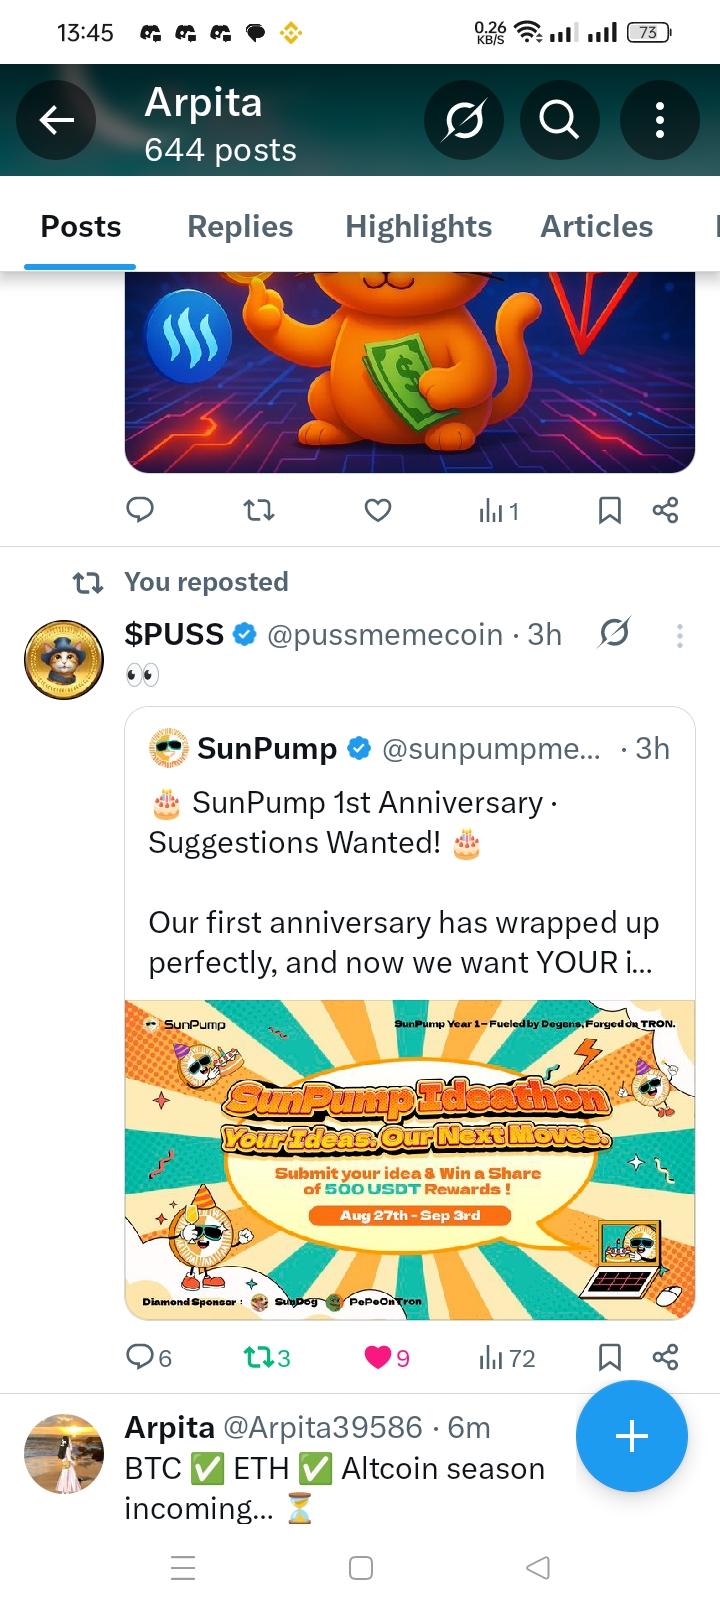Open the $PUSS profile avatar

pos(64,659)
